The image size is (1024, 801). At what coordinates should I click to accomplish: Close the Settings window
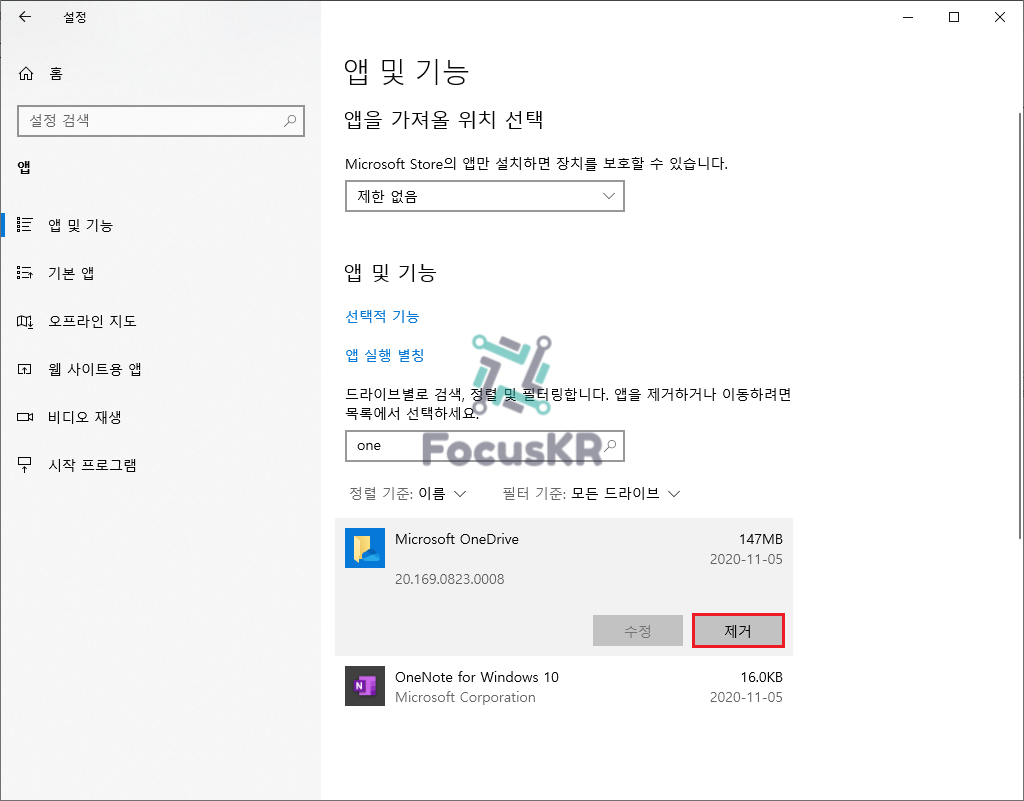pyautogui.click(x=1000, y=17)
